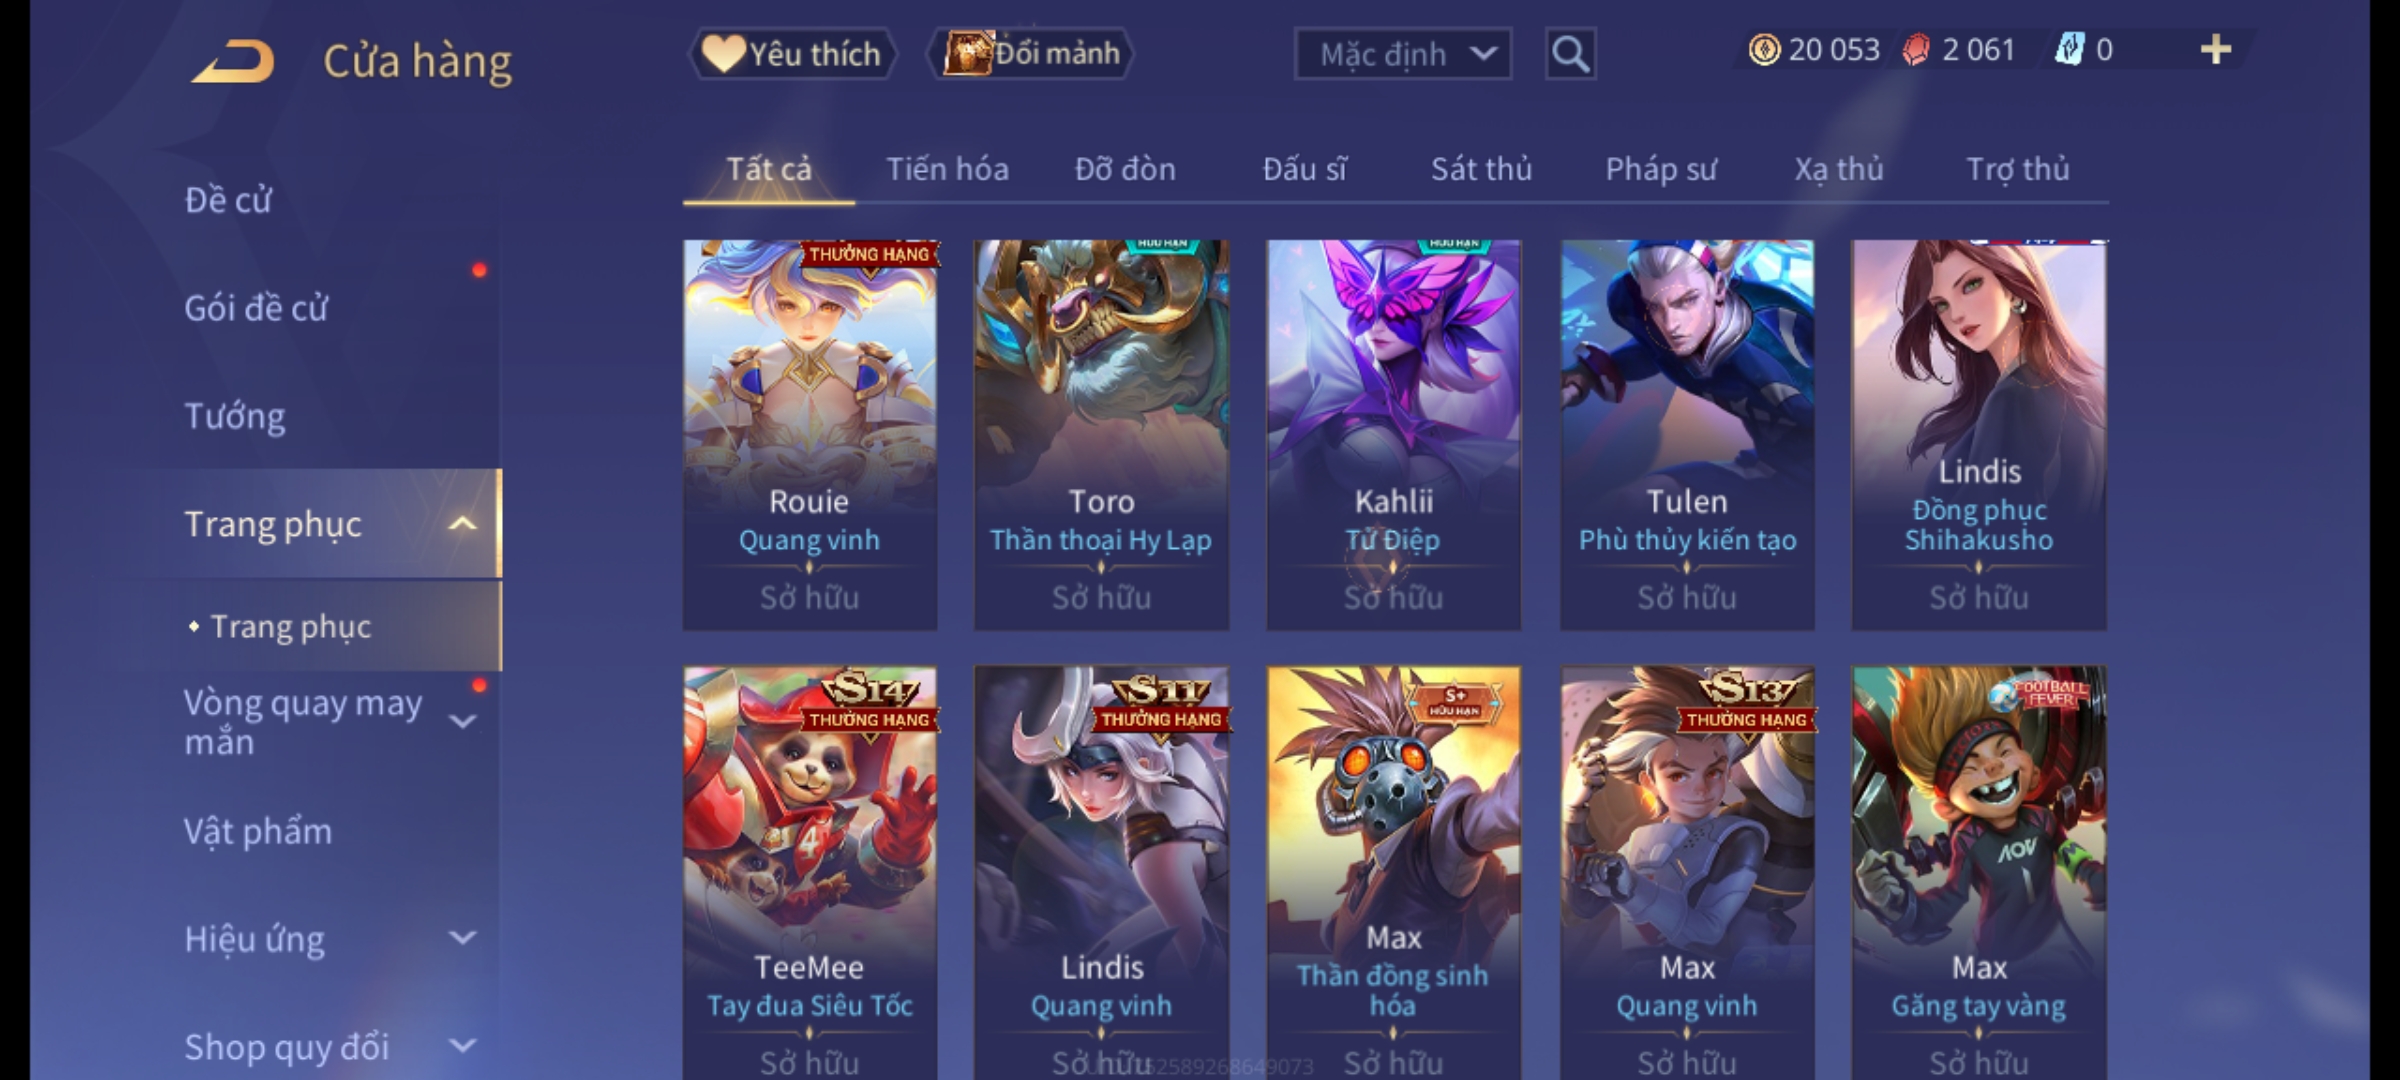The image size is (2400, 1080).
Task: Open the search magnifier icon
Action: tap(1570, 54)
